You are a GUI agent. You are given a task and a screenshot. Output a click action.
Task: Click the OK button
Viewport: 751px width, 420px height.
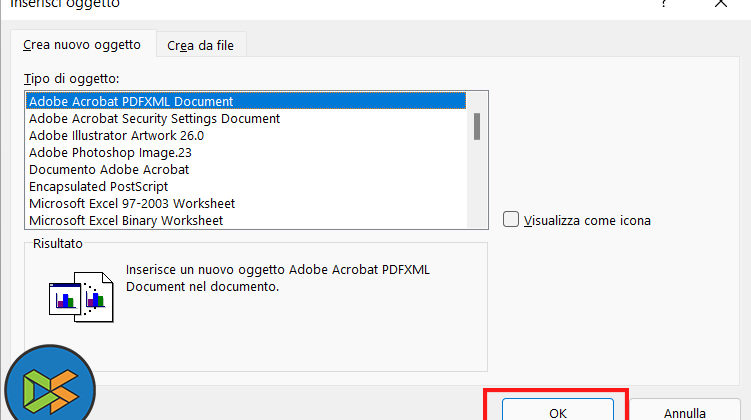(x=558, y=411)
